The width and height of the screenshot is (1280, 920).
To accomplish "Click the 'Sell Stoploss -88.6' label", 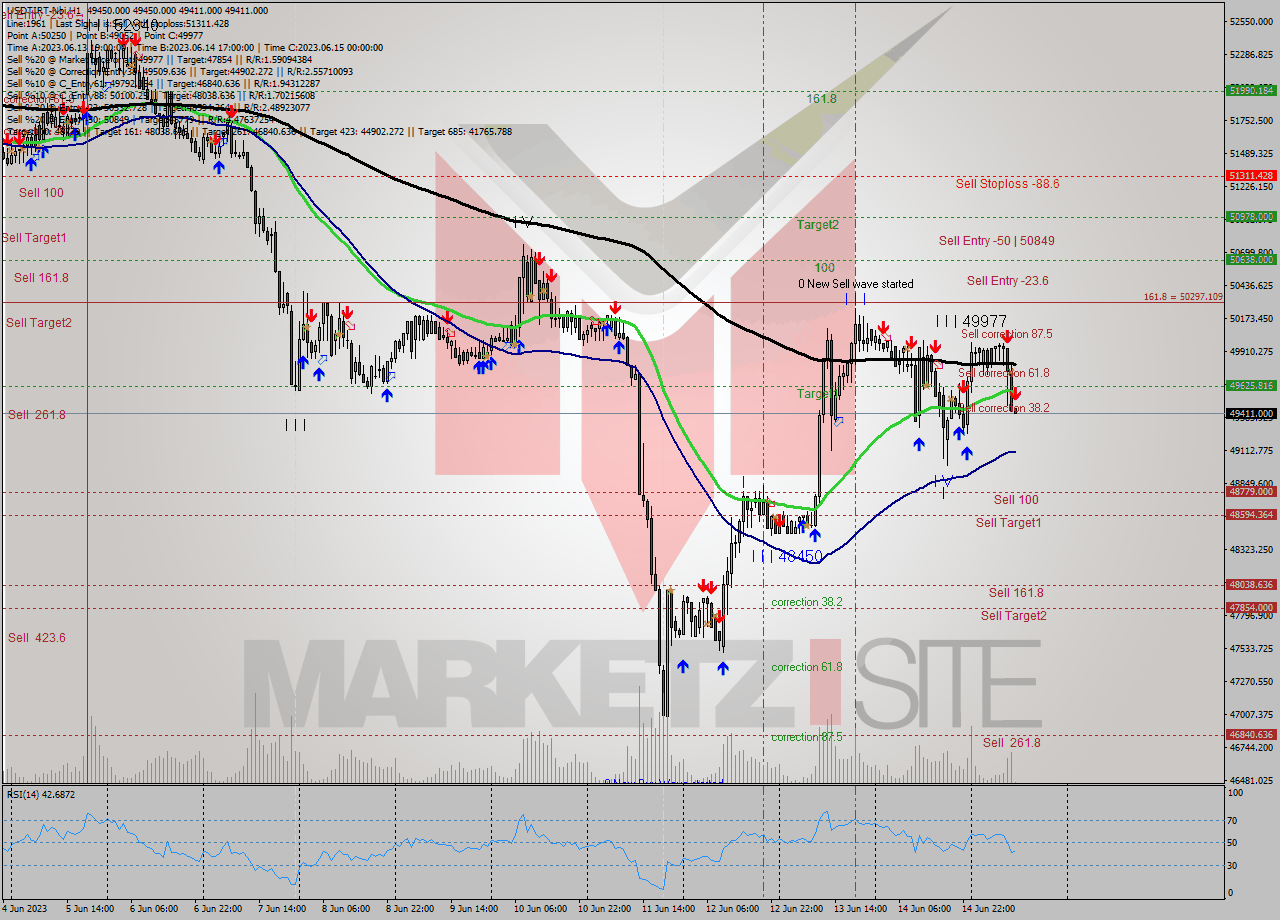I will [x=1007, y=184].
